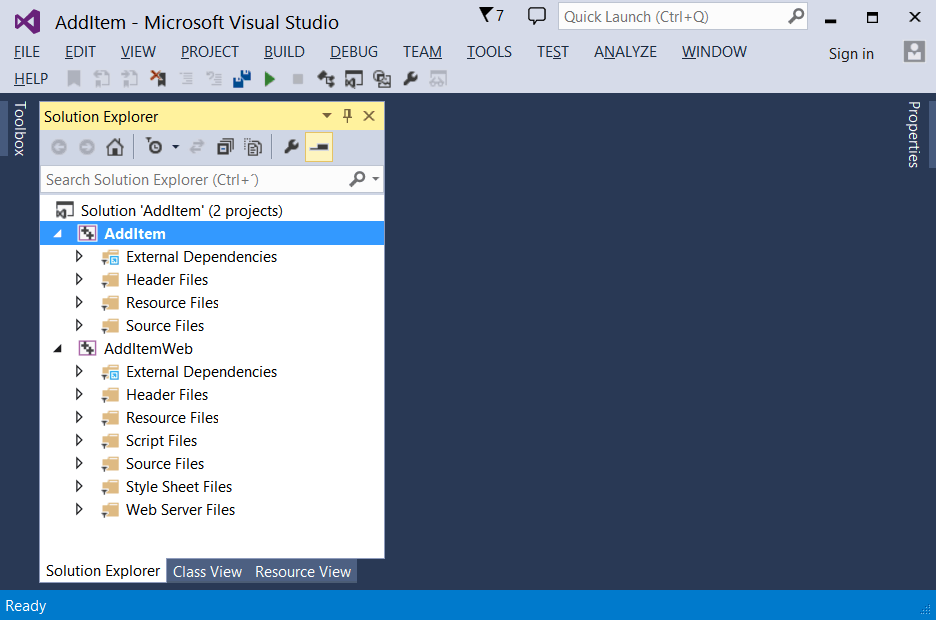Image resolution: width=936 pixels, height=620 pixels.
Task: Click the Save All toolbar icon
Action: [242, 79]
